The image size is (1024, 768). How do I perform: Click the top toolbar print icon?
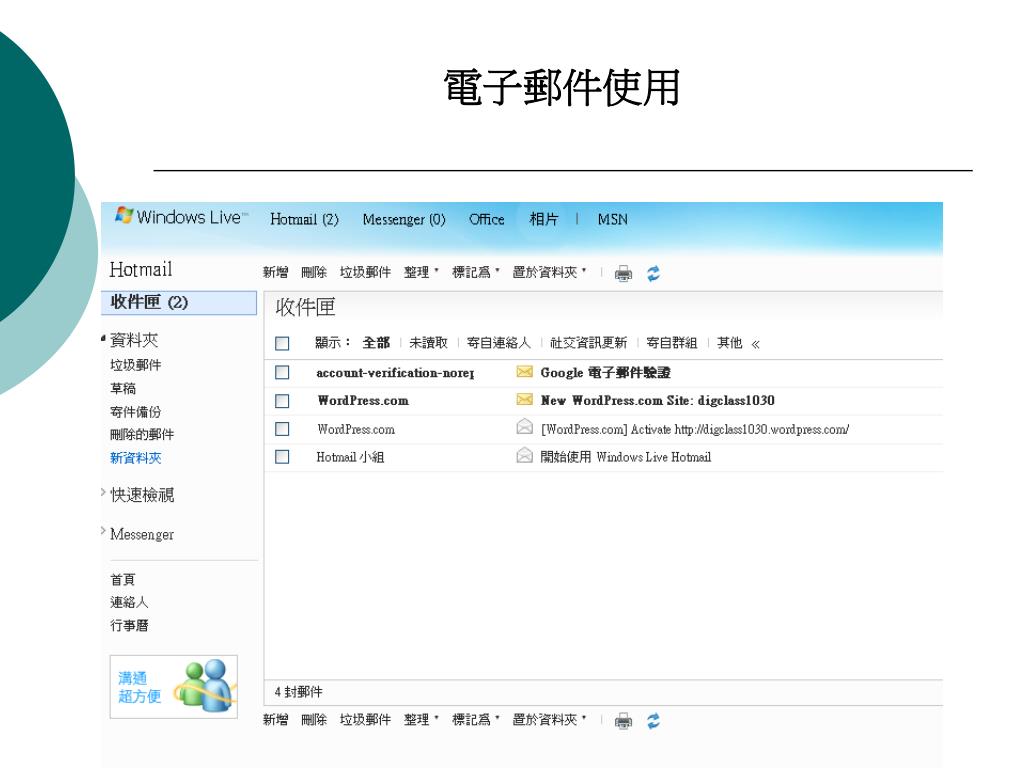623,274
